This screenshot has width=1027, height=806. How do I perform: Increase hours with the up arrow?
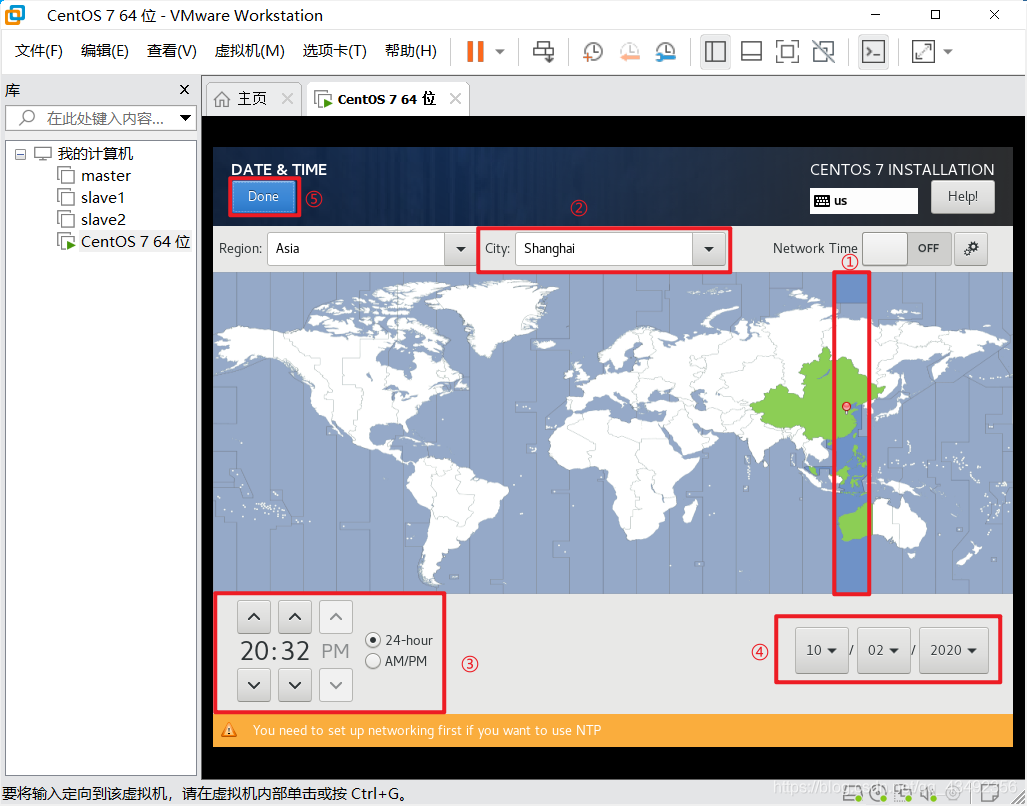coord(254,617)
